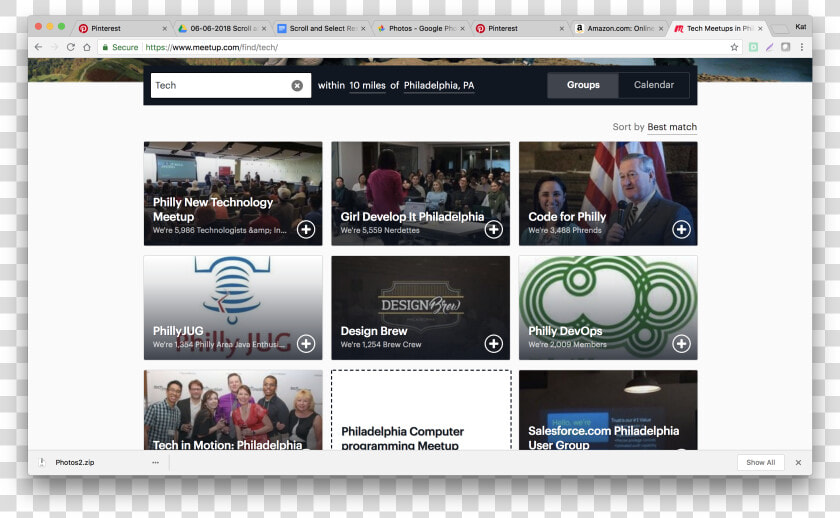Click plus icon on Philly DevOps card
This screenshot has height=518, width=840.
click(681, 343)
